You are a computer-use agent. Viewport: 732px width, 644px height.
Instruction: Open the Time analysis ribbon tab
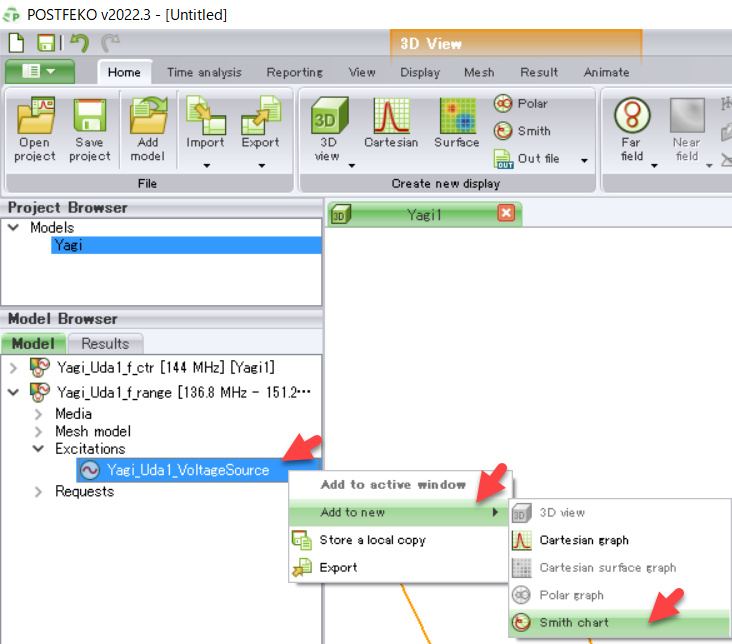coord(204,72)
